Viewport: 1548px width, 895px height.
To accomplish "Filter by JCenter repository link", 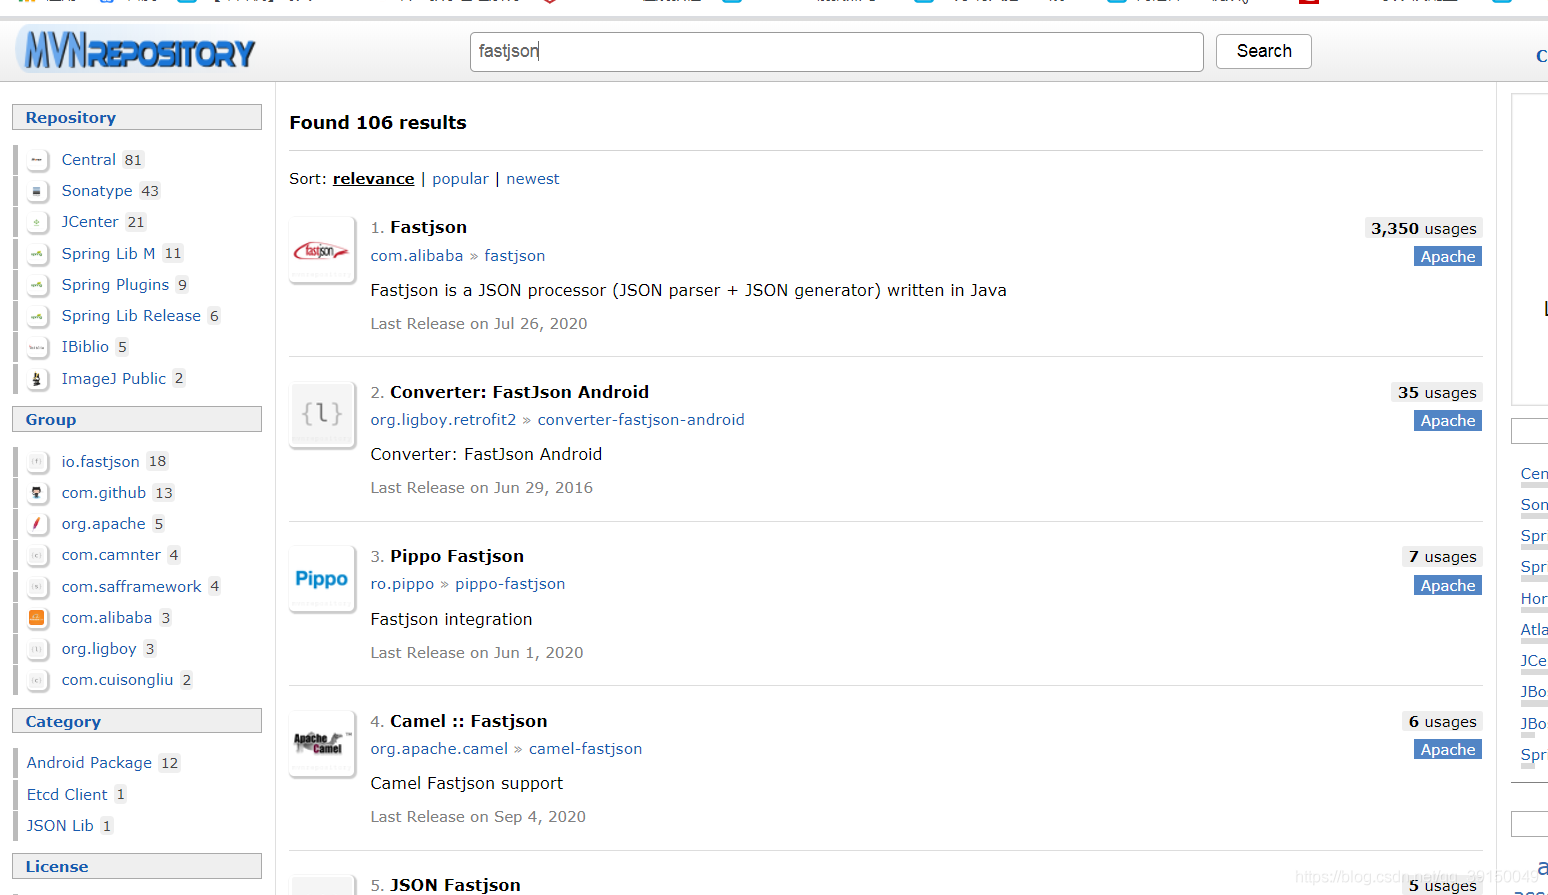I will pos(90,222).
